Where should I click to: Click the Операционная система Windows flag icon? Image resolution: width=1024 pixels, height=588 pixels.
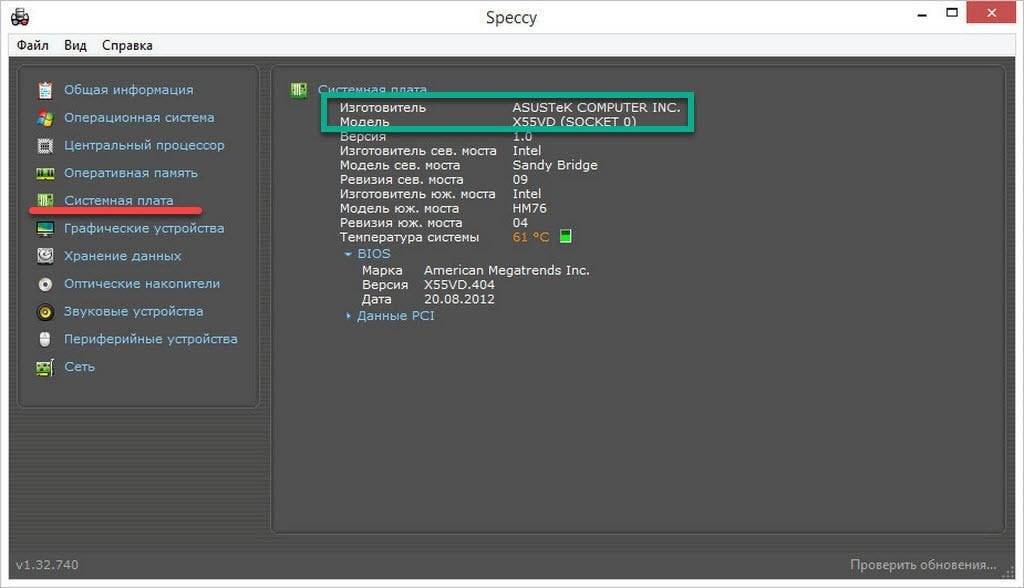(45, 118)
